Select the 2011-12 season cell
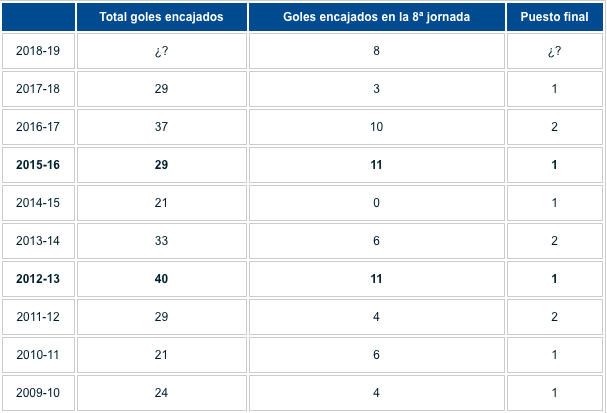This screenshot has width=607, height=413. [38, 317]
